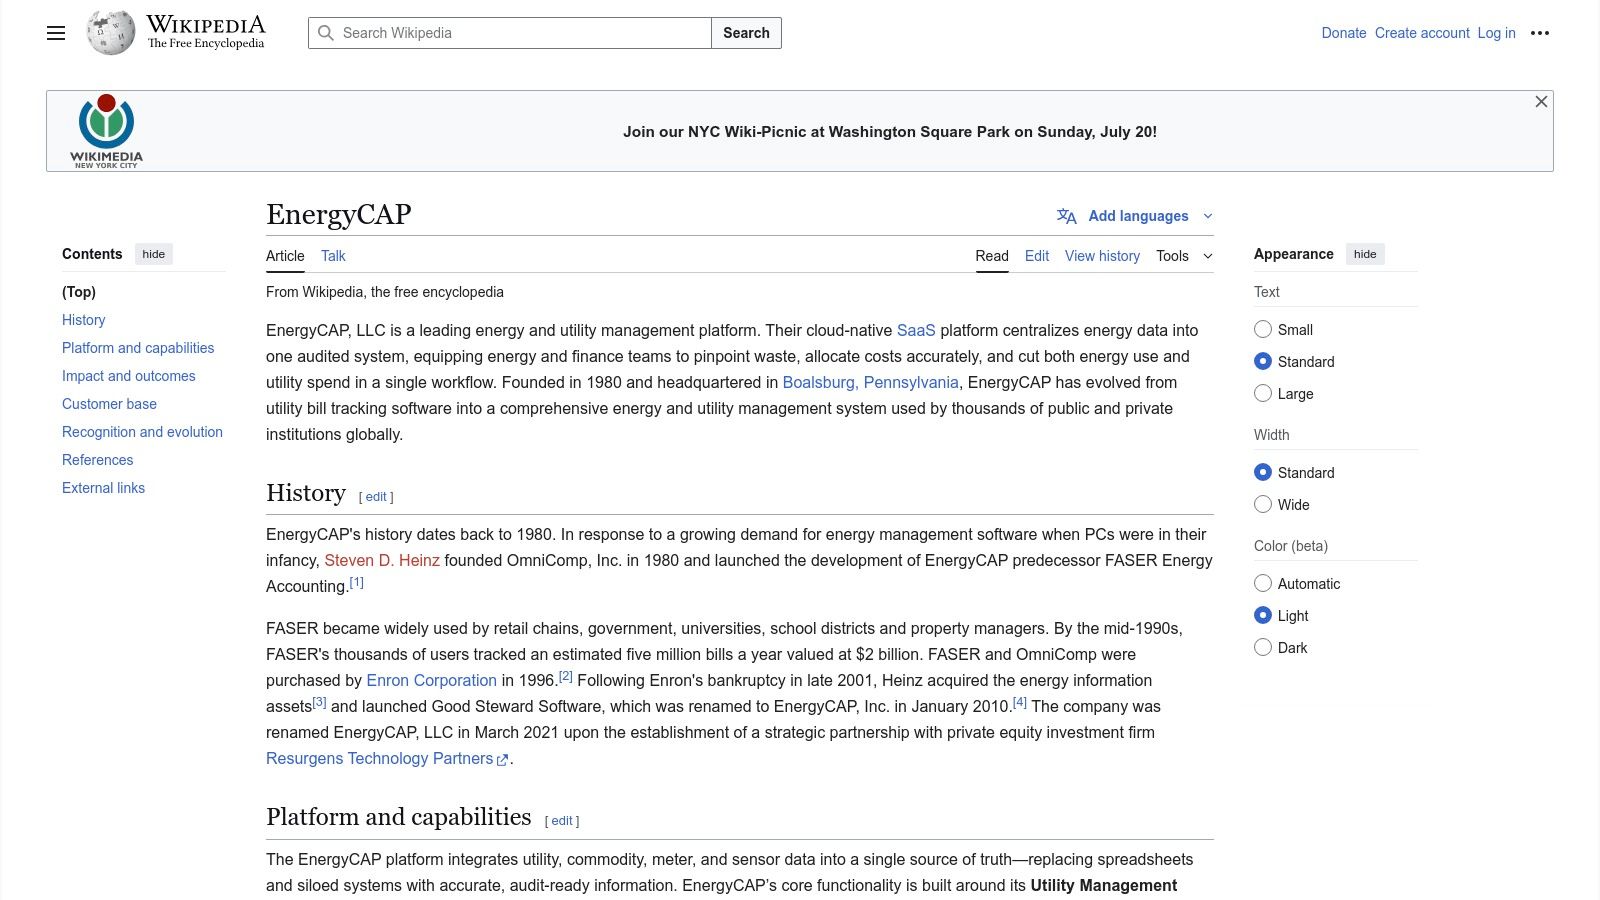Viewport: 1600px width, 900px height.
Task: Jump to (Top) in contents
Action: click(x=79, y=292)
